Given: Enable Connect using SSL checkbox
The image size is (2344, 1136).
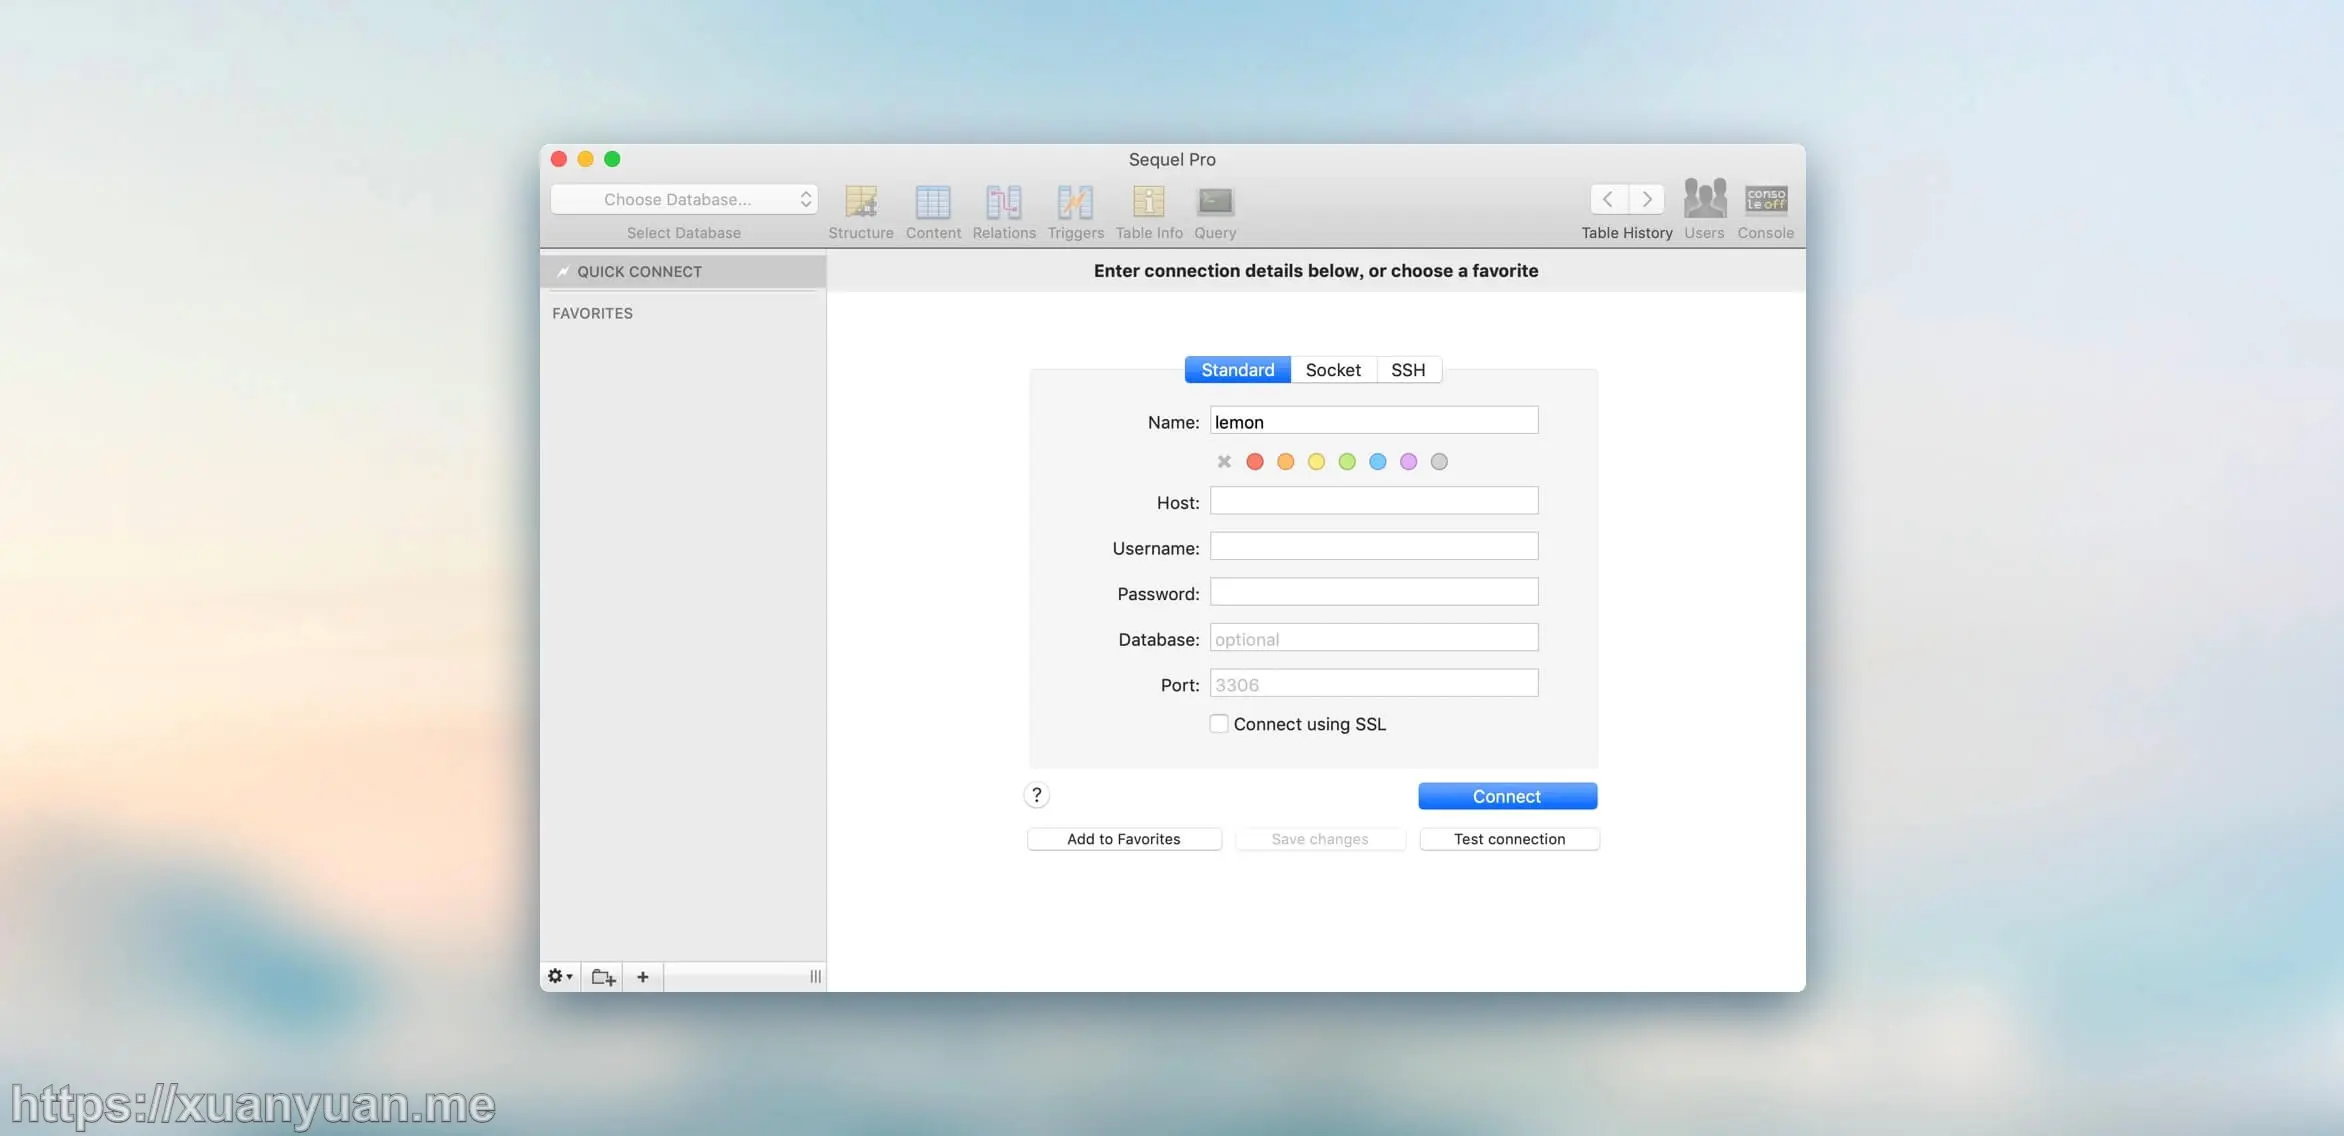Looking at the screenshot, I should 1219,723.
